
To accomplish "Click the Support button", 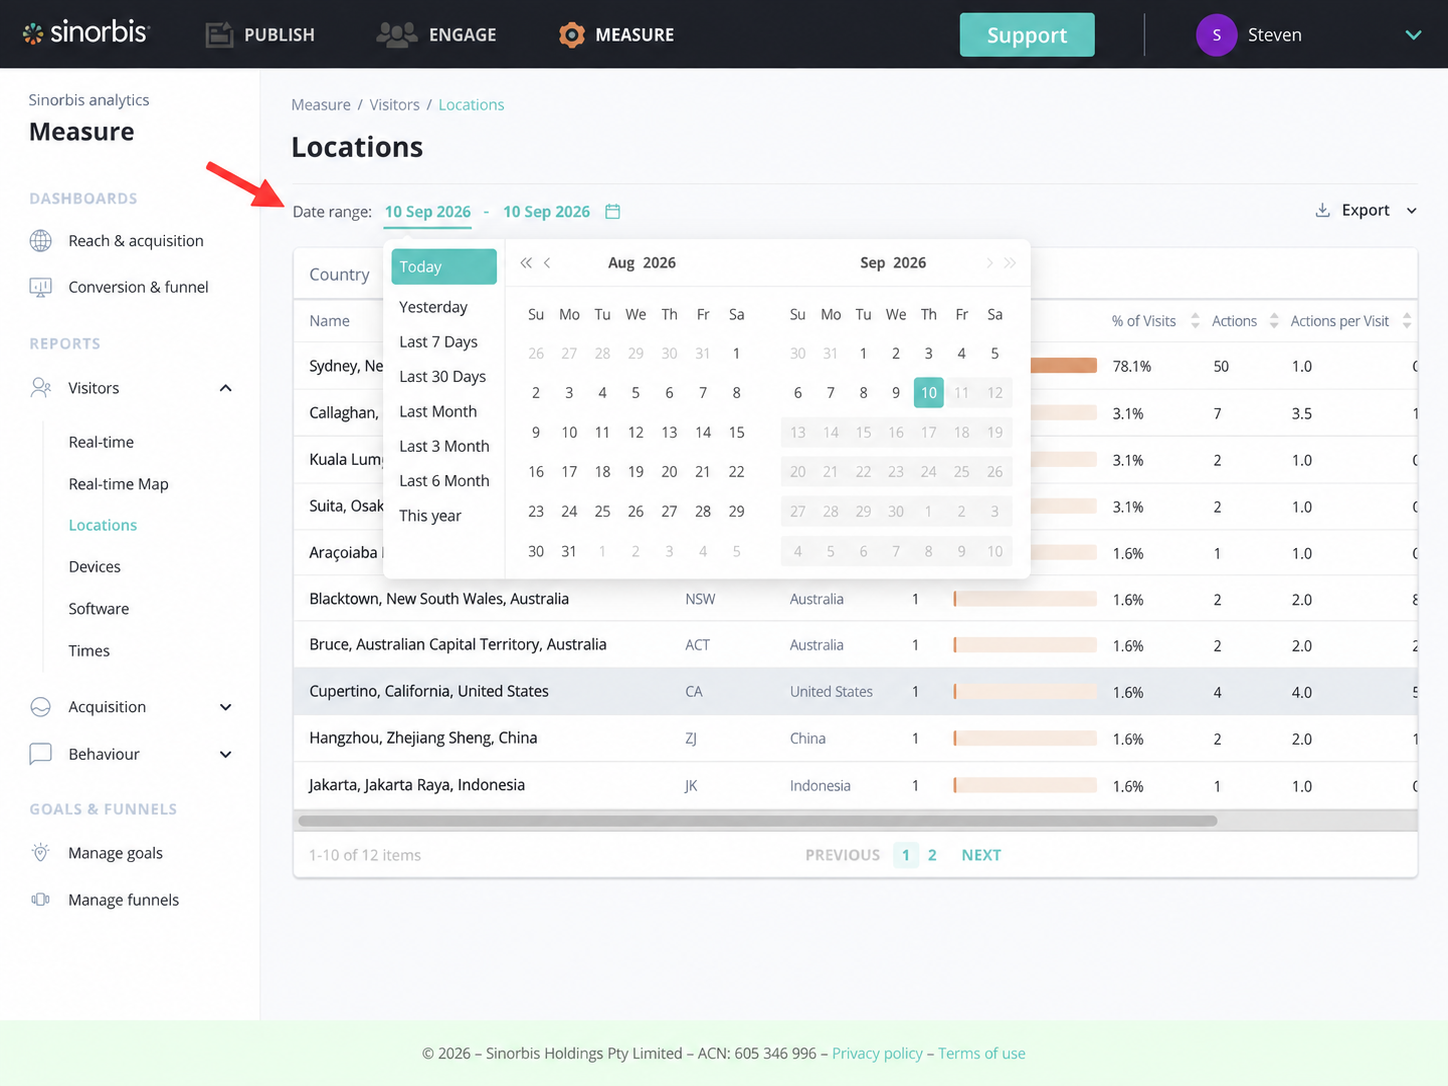I will [x=1027, y=35].
